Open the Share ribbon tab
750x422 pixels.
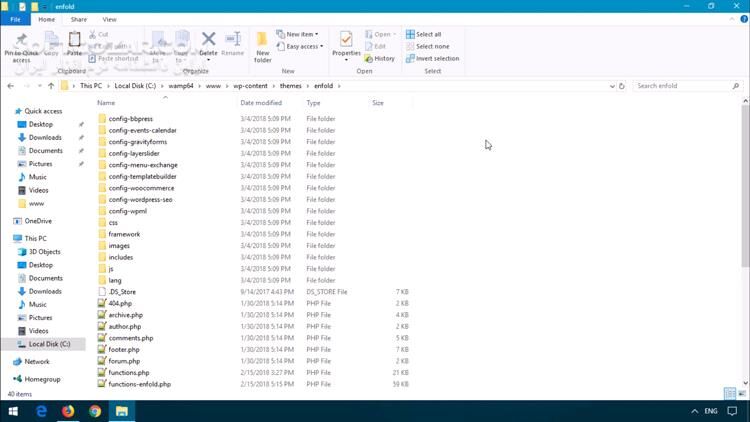tap(78, 19)
